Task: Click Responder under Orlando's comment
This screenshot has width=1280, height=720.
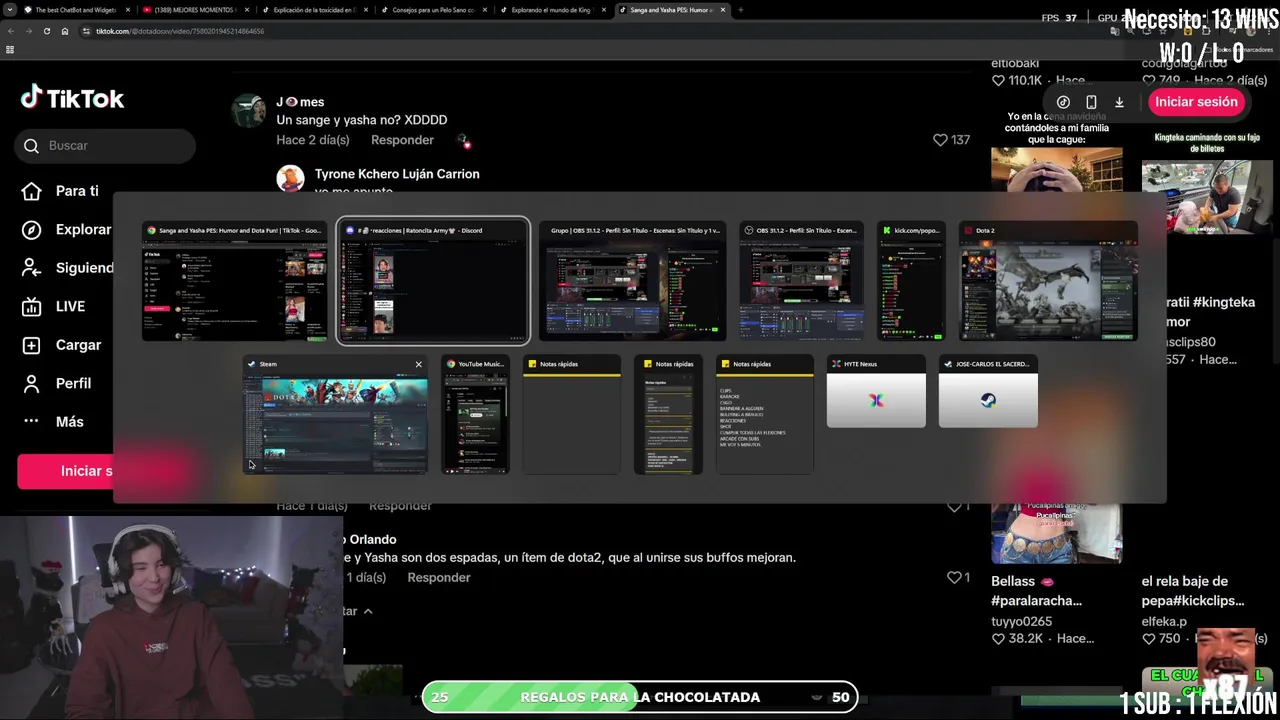Action: (x=439, y=577)
